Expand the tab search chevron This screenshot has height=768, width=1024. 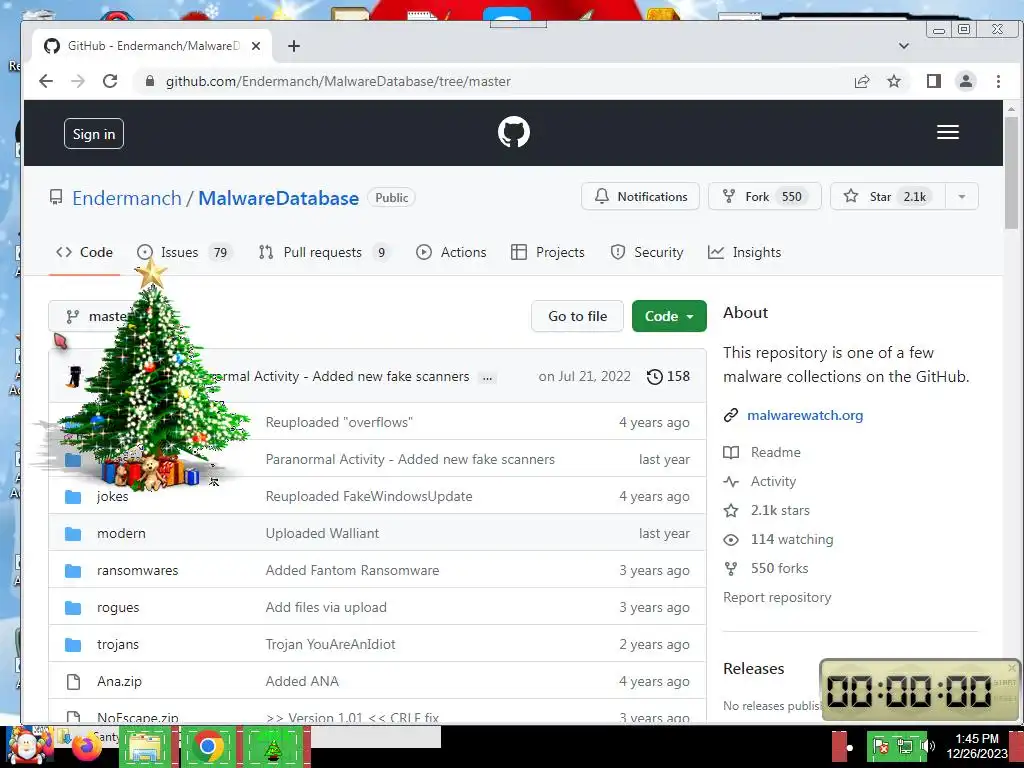904,46
